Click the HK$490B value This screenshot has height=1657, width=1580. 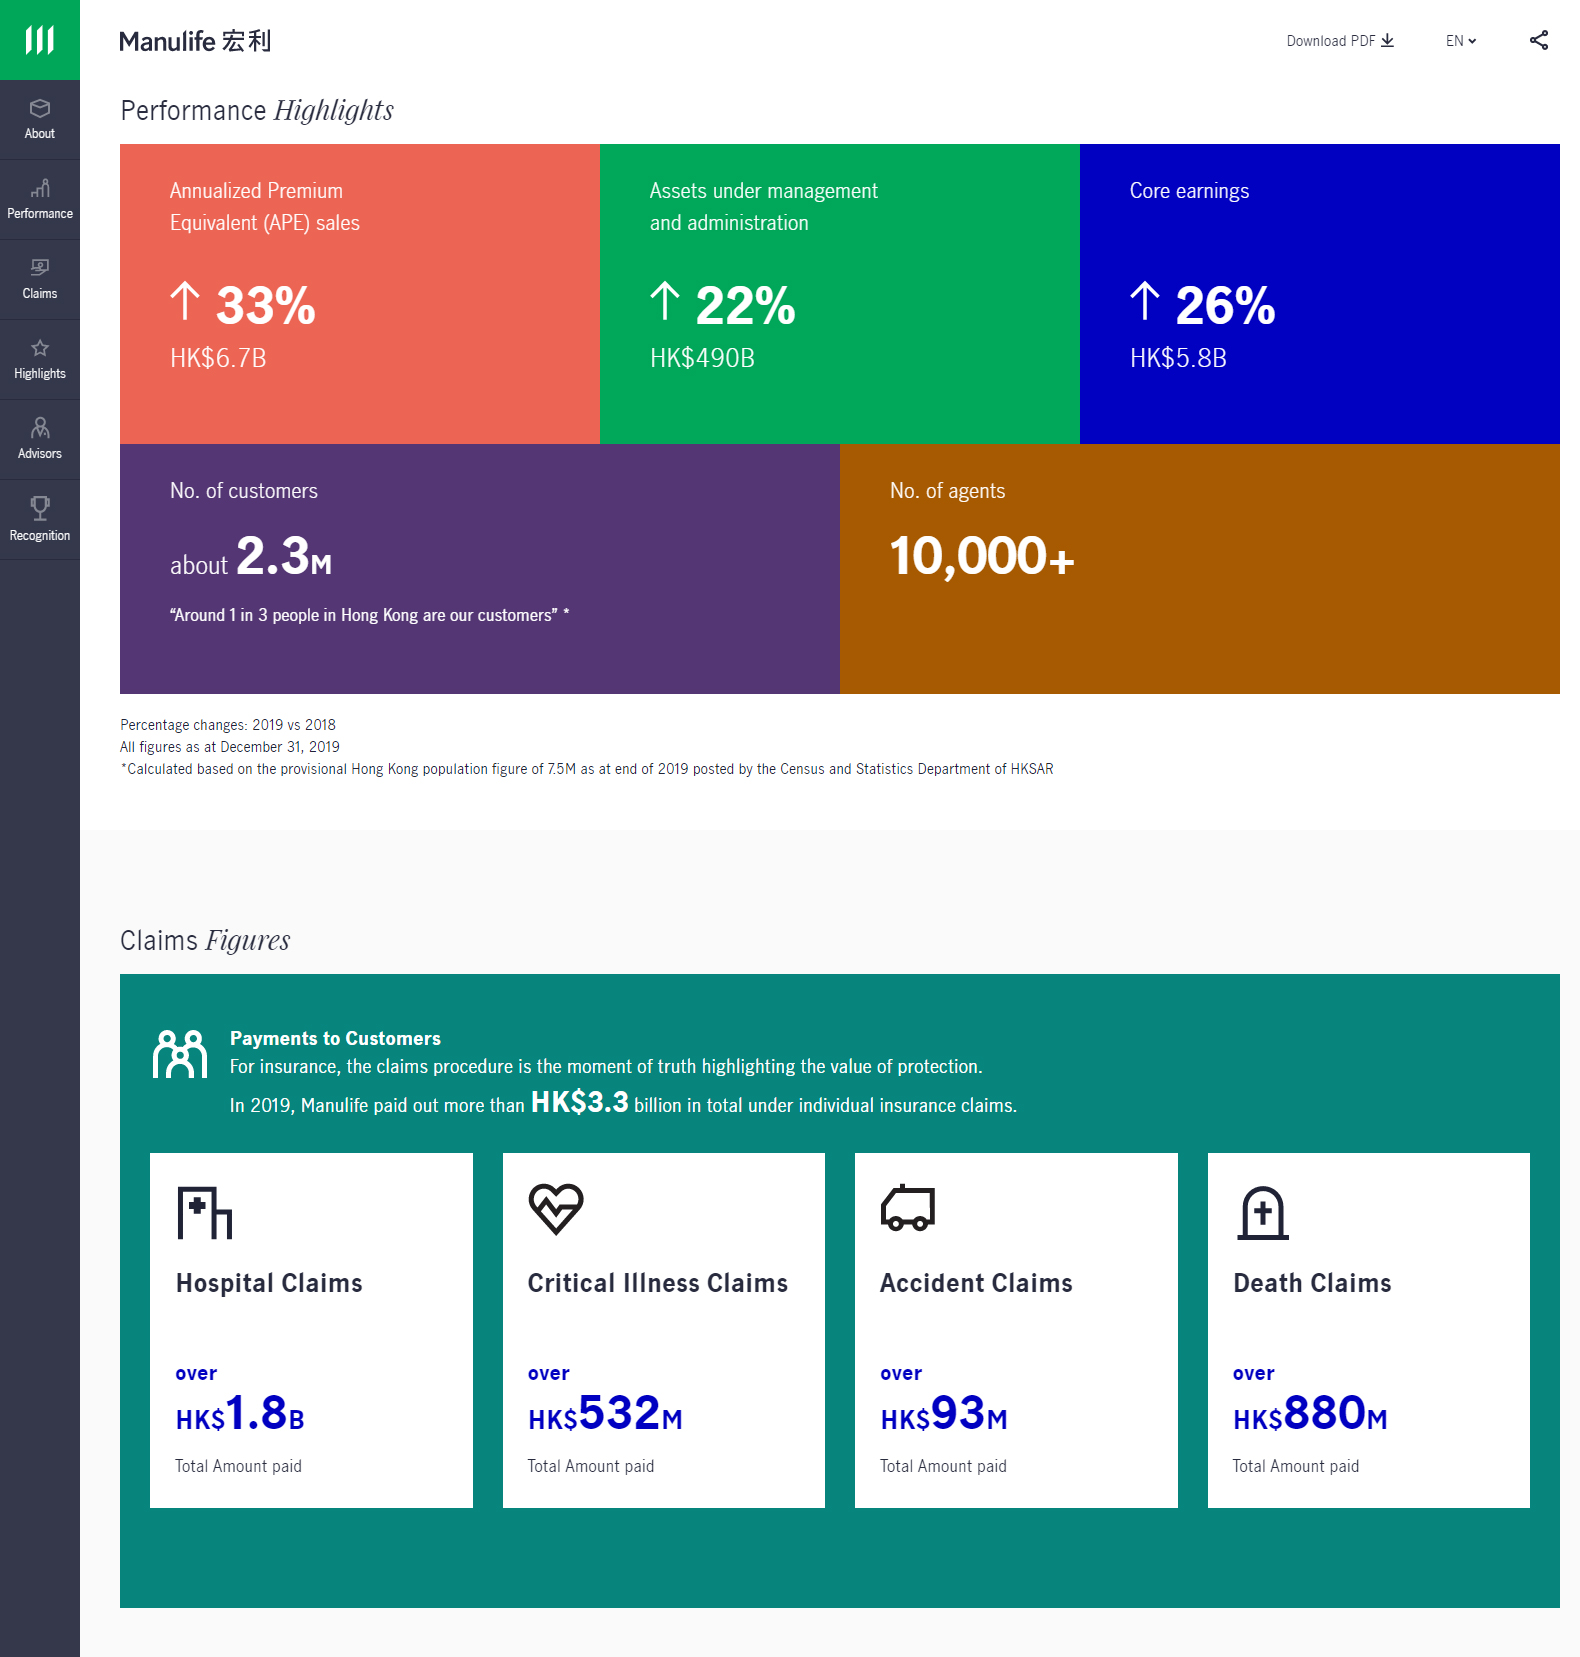[702, 358]
